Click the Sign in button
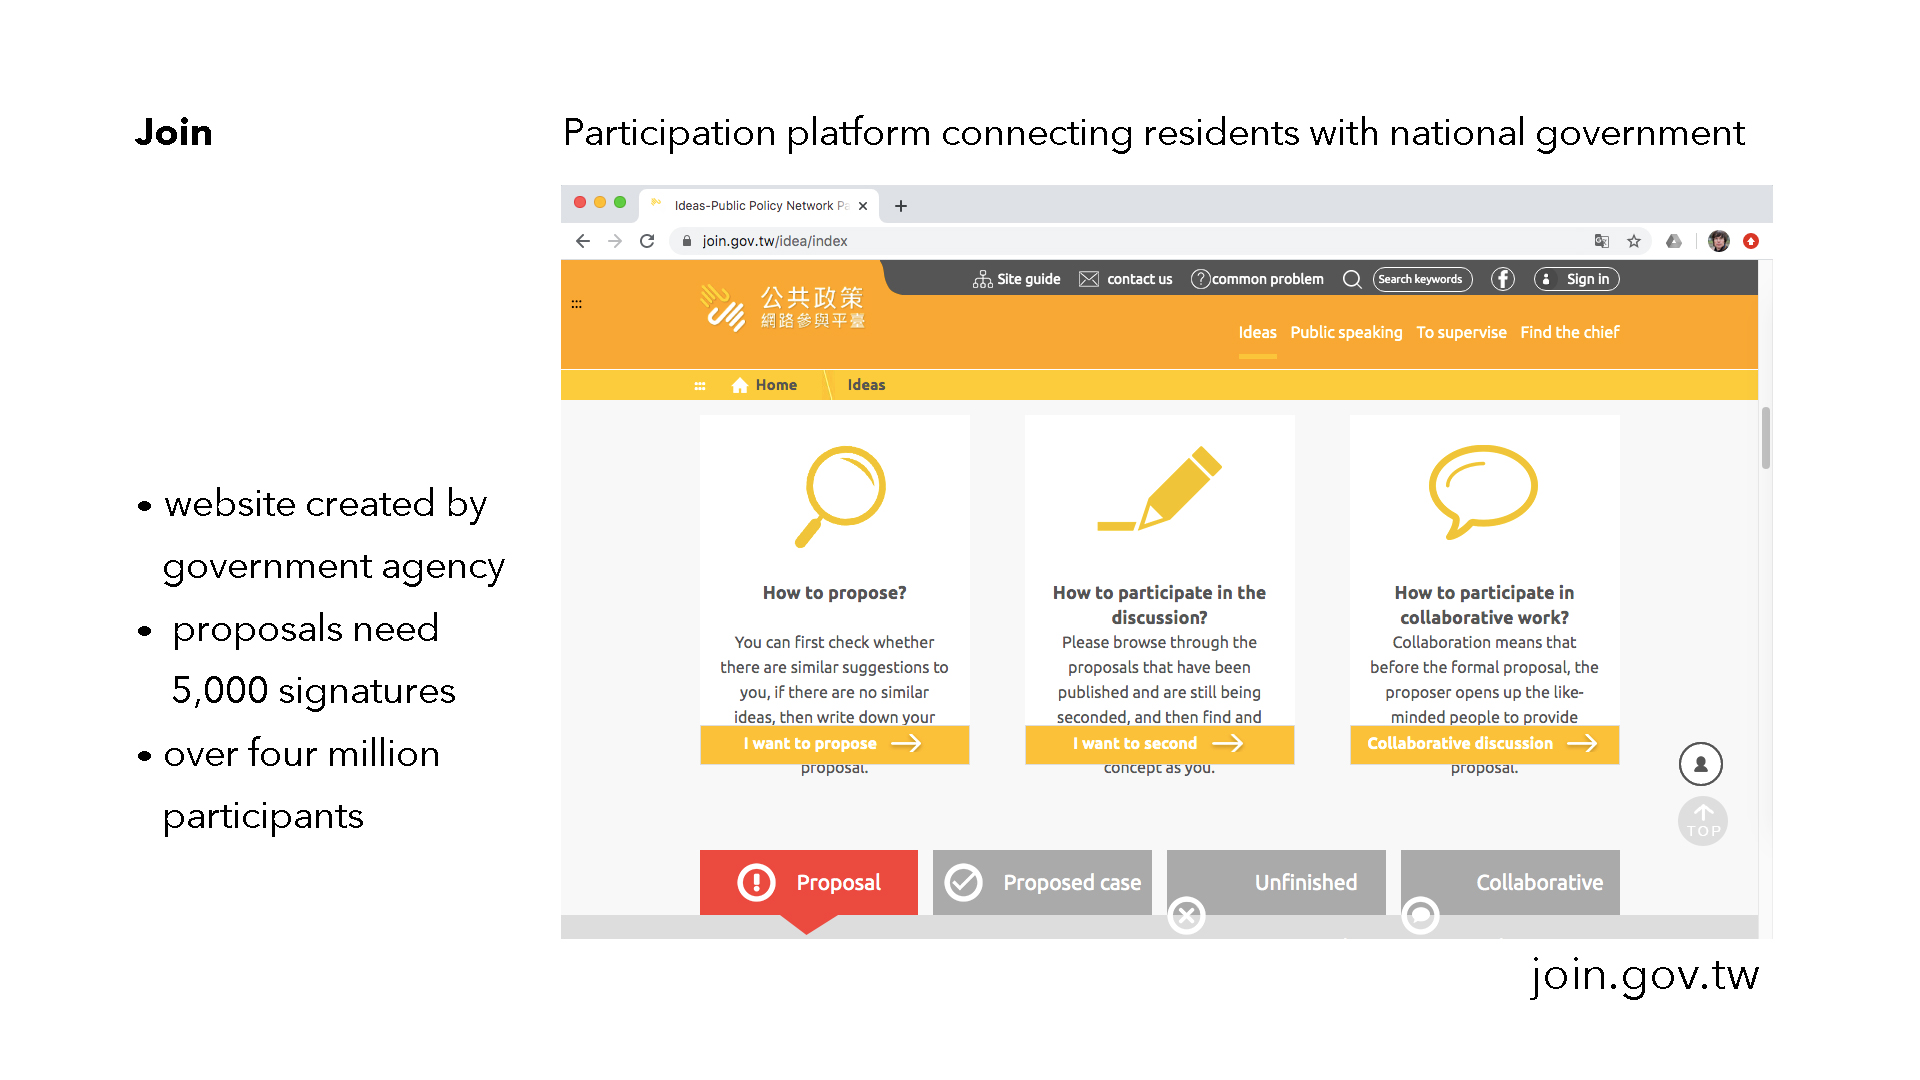This screenshot has height=1080, width=1920. 1577,279
